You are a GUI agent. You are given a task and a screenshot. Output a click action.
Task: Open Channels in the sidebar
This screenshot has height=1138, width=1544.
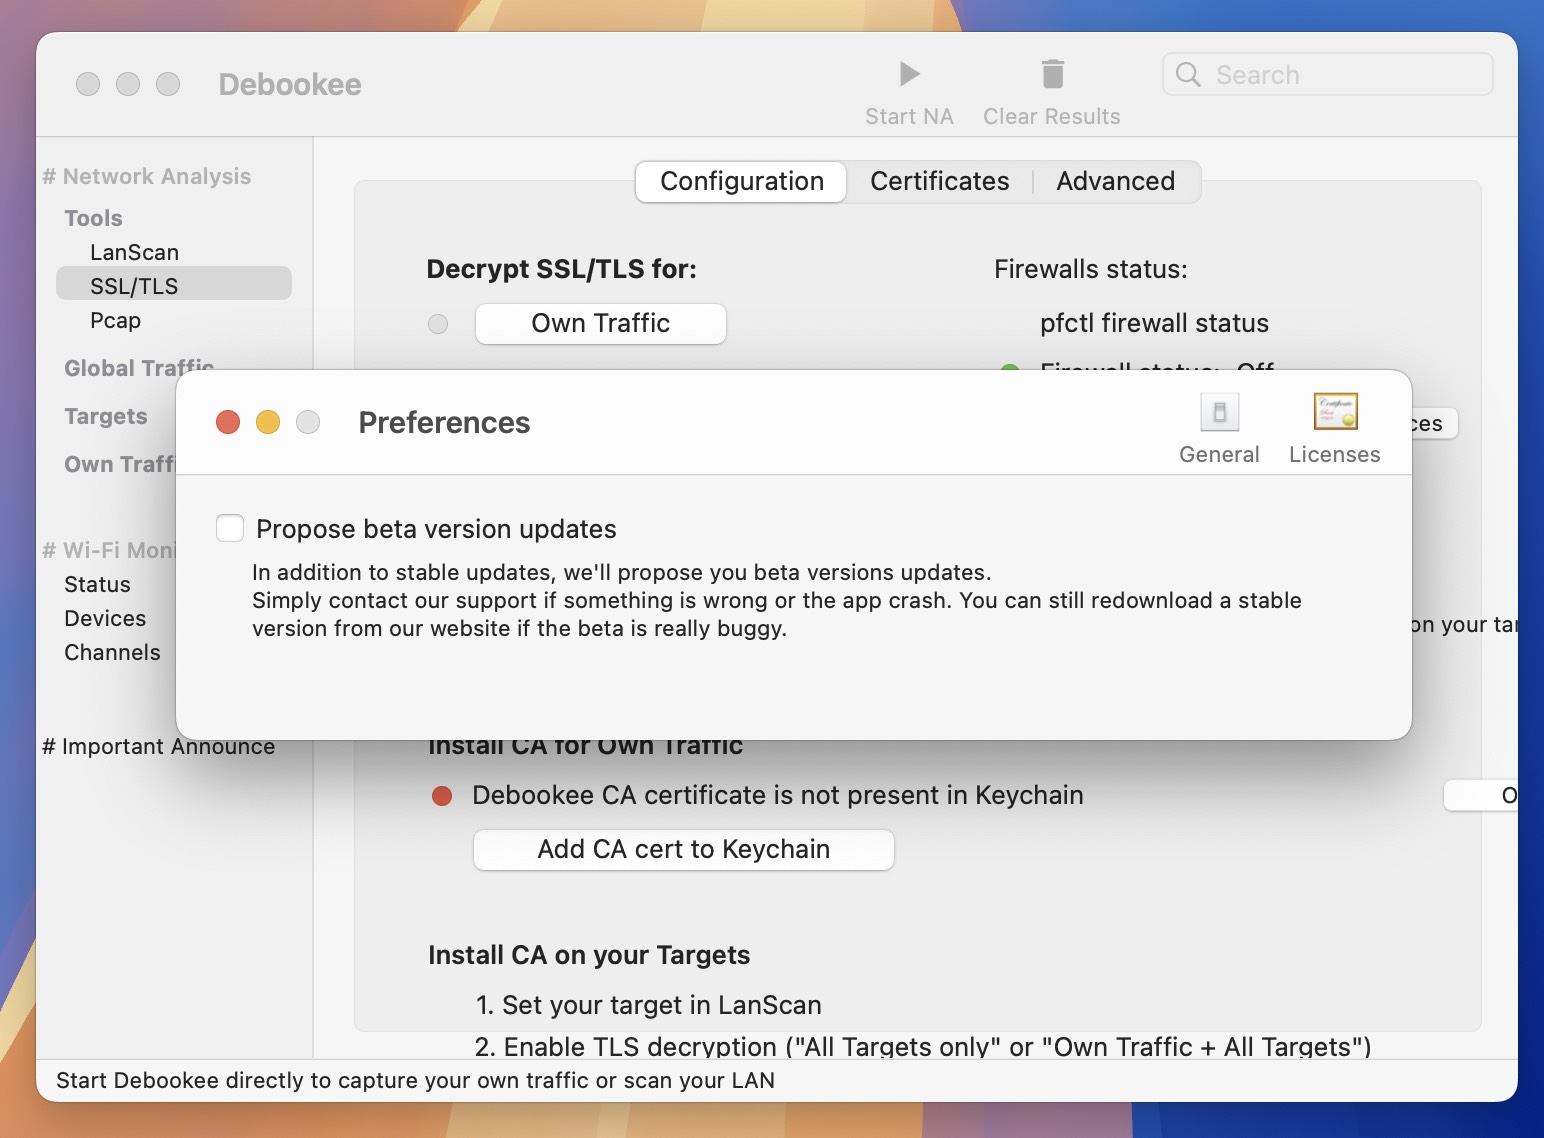(x=112, y=652)
